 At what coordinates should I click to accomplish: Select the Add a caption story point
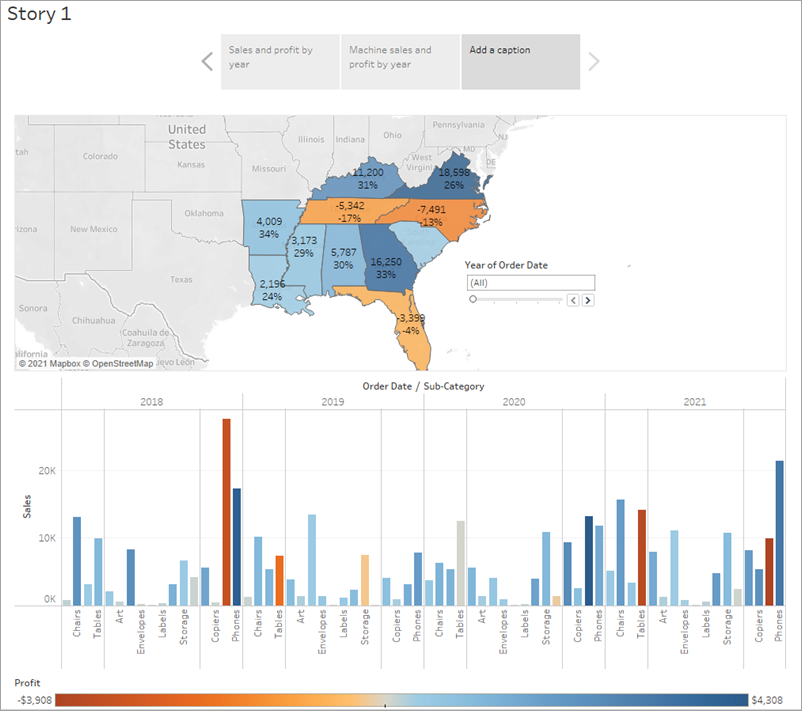tap(520, 61)
